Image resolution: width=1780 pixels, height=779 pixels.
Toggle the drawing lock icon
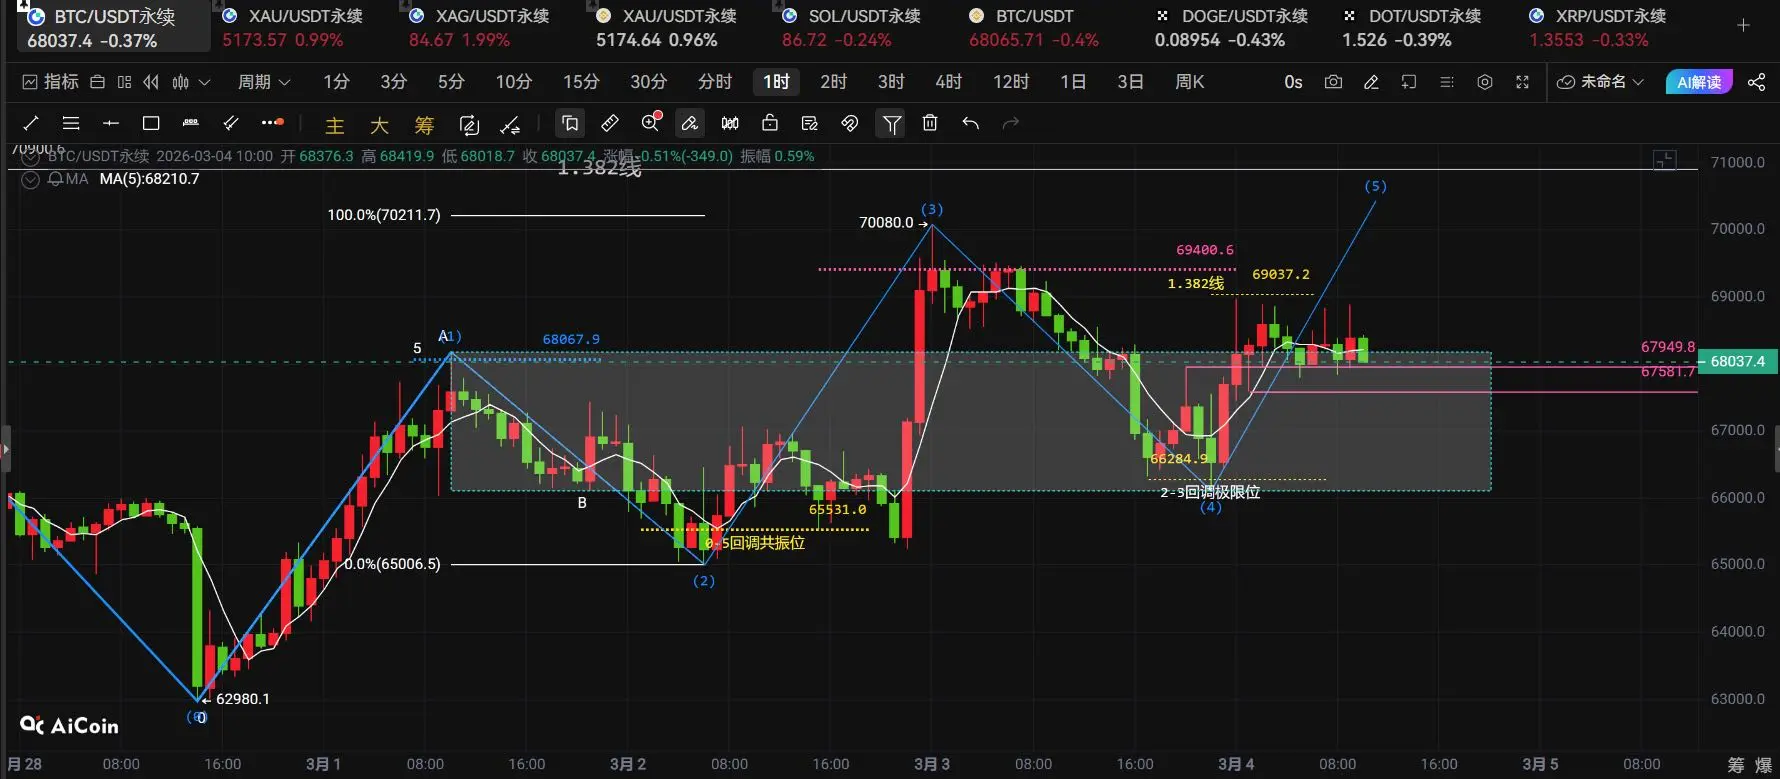[x=770, y=123]
